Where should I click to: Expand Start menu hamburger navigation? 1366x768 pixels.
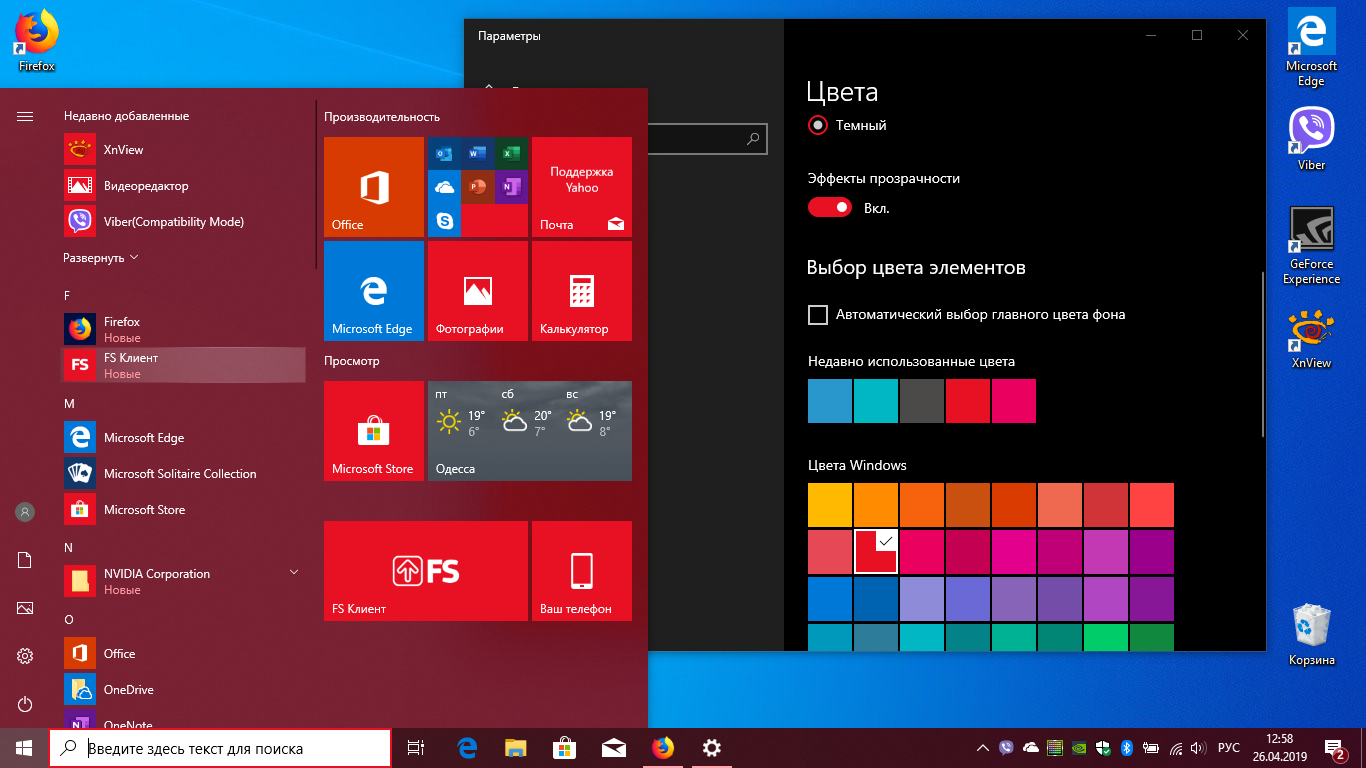[25, 117]
